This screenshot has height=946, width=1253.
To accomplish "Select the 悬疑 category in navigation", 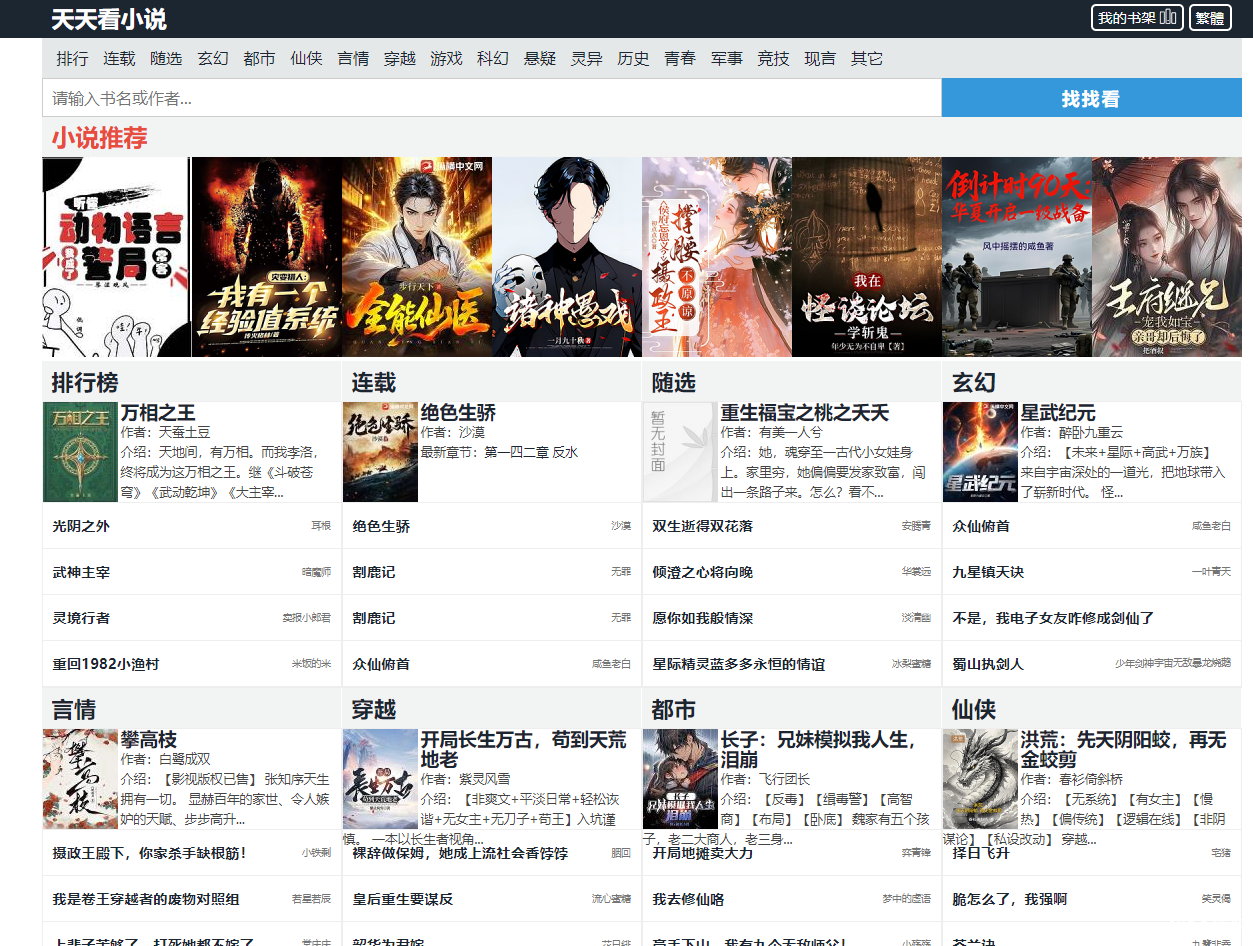I will pos(539,59).
